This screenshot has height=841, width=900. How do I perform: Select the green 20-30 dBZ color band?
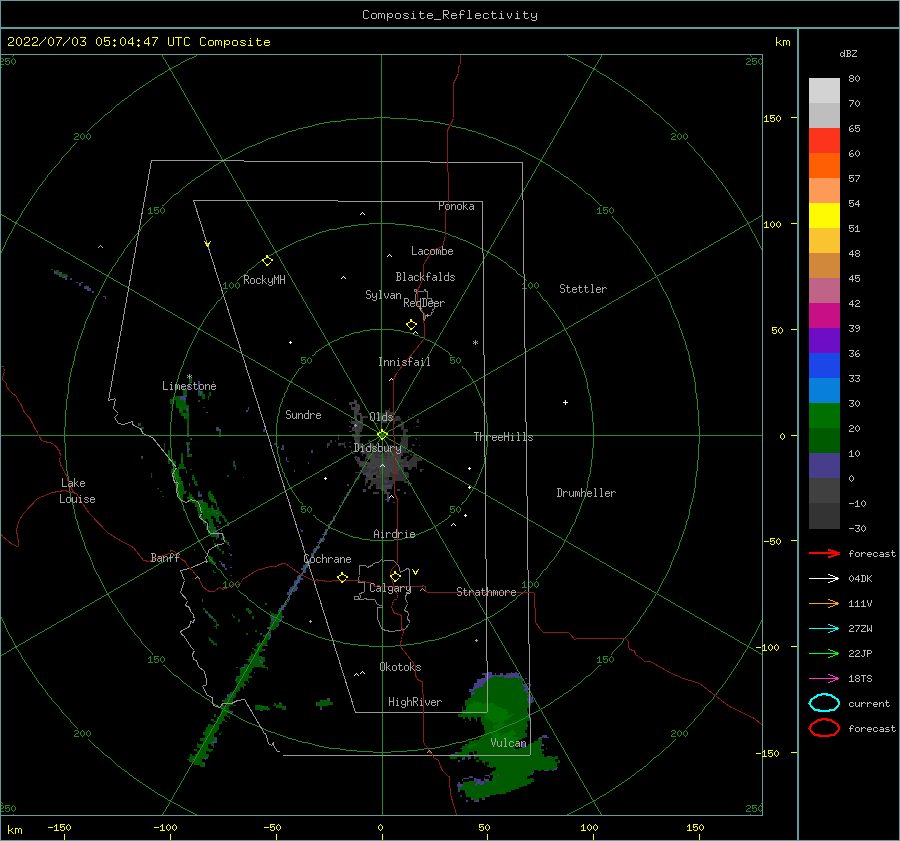pos(824,416)
